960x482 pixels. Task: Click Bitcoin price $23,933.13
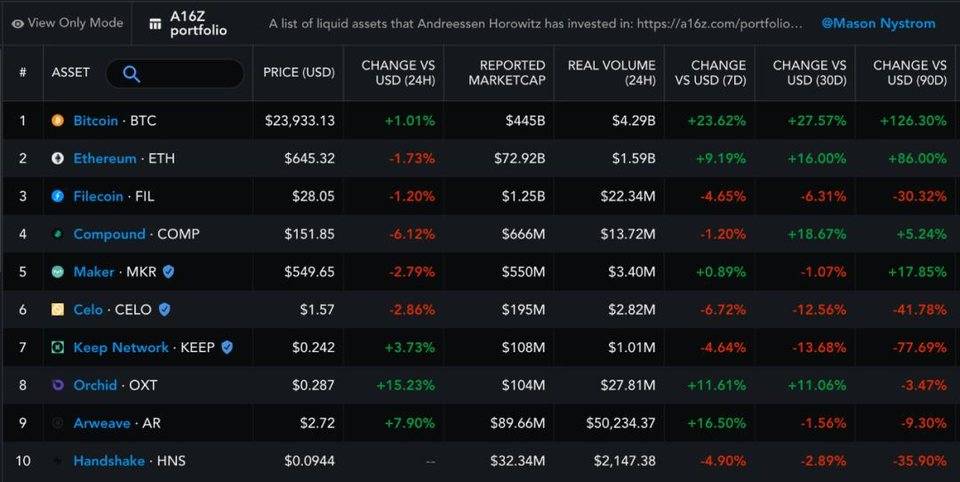point(300,121)
